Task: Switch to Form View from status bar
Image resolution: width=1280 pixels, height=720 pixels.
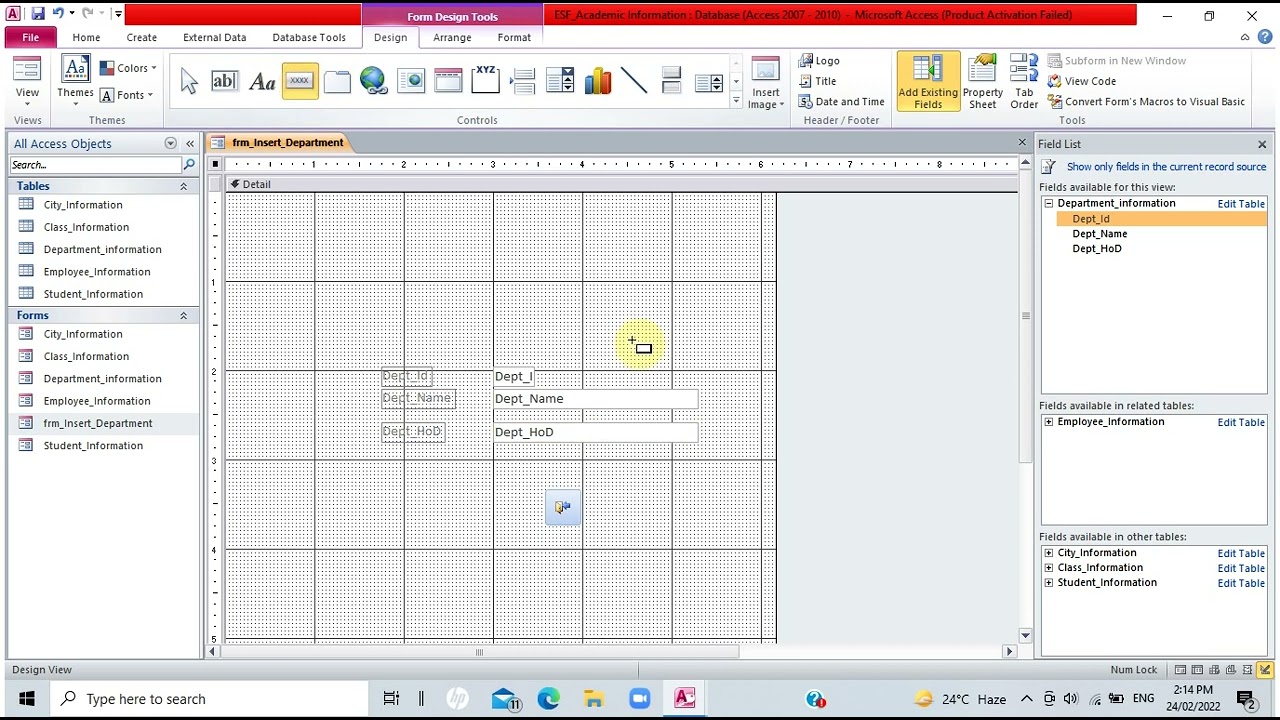Action: (x=1180, y=670)
